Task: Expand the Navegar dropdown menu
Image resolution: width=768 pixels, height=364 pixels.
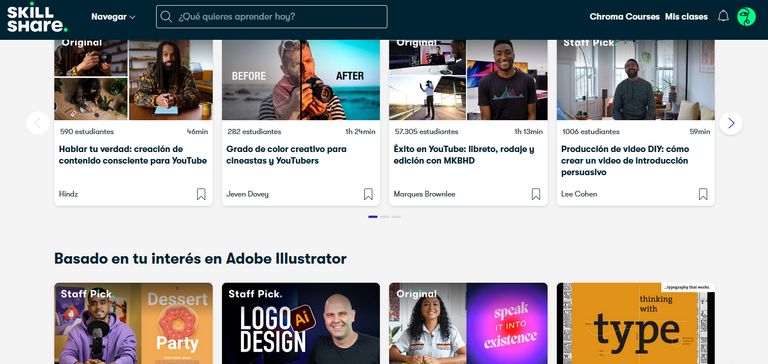Action: (x=113, y=17)
